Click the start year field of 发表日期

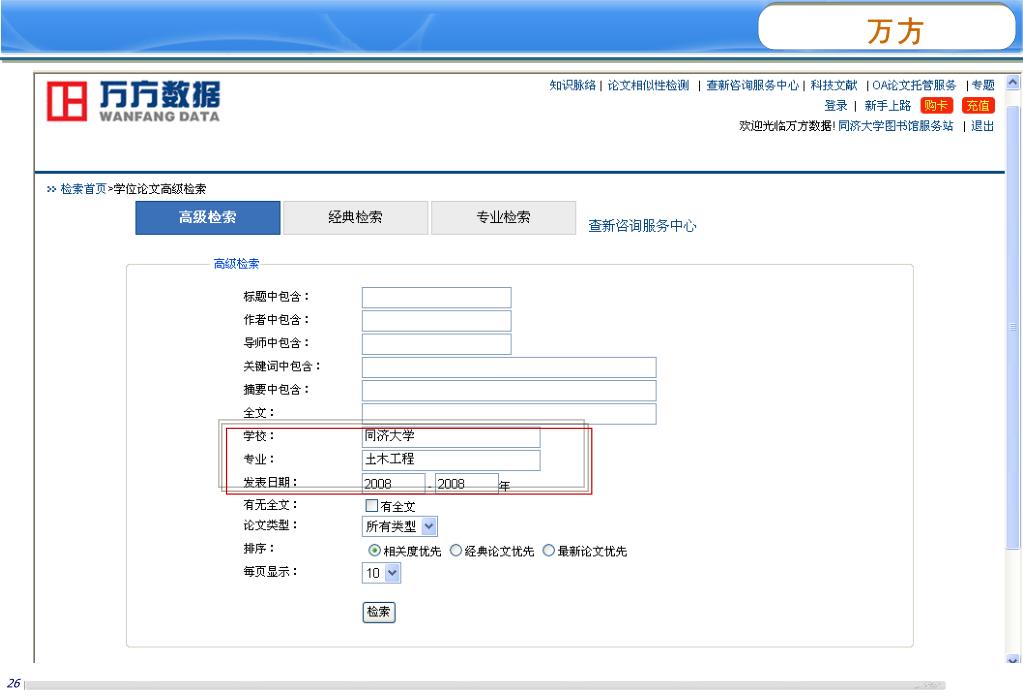[x=393, y=484]
